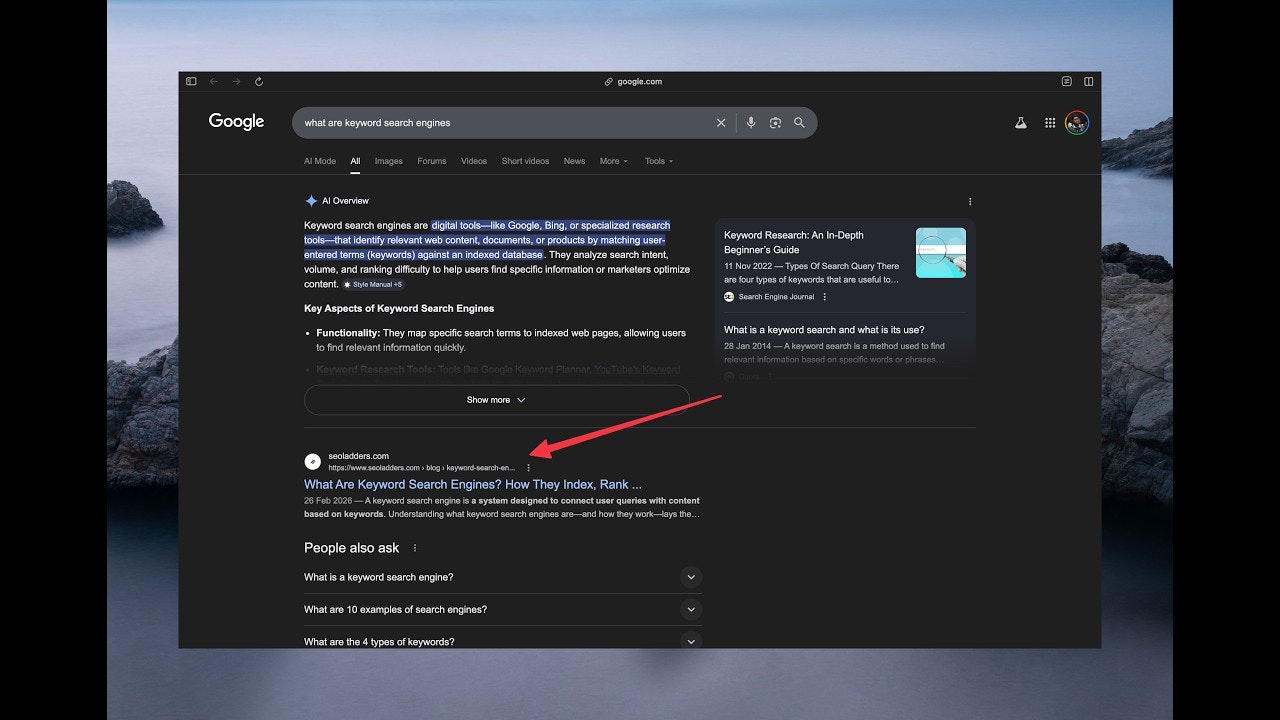Open People also ask options menu
Viewport: 1280px width, 720px height.
point(415,548)
